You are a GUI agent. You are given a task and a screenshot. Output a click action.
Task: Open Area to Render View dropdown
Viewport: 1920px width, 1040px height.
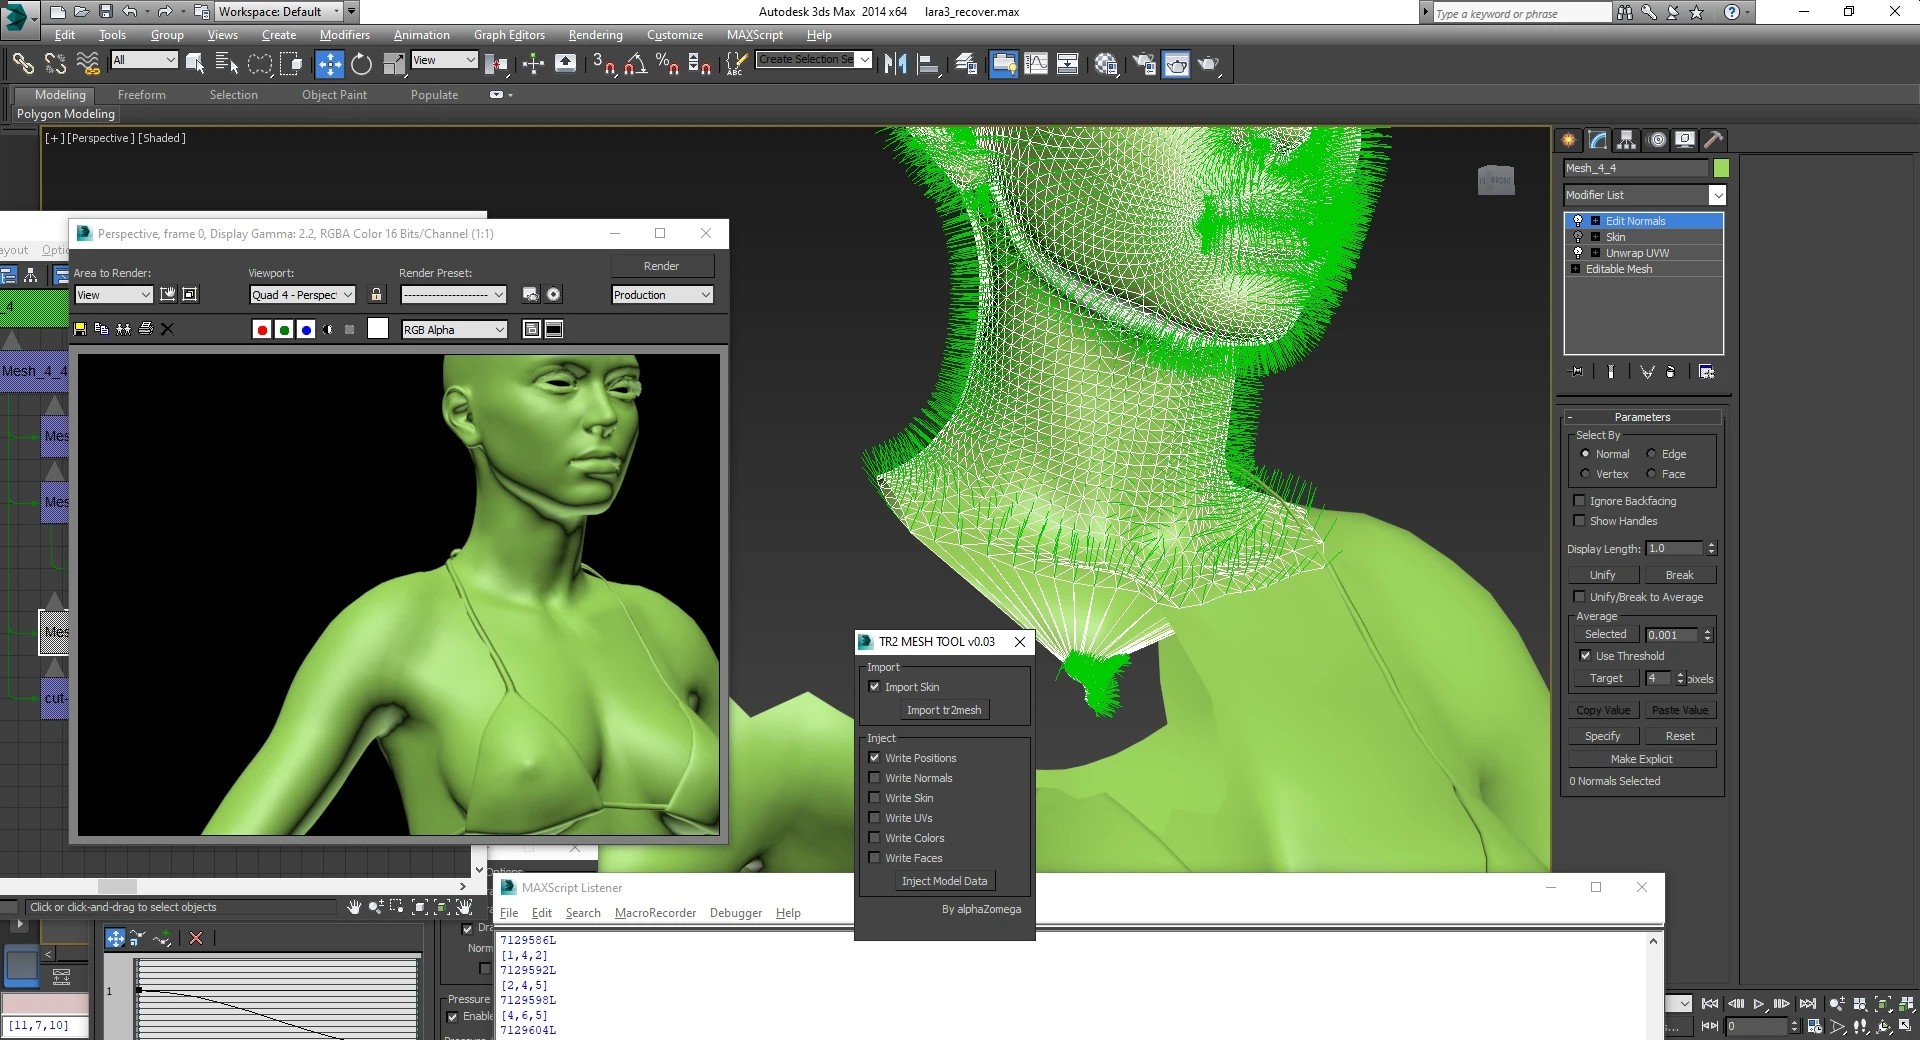coord(113,295)
